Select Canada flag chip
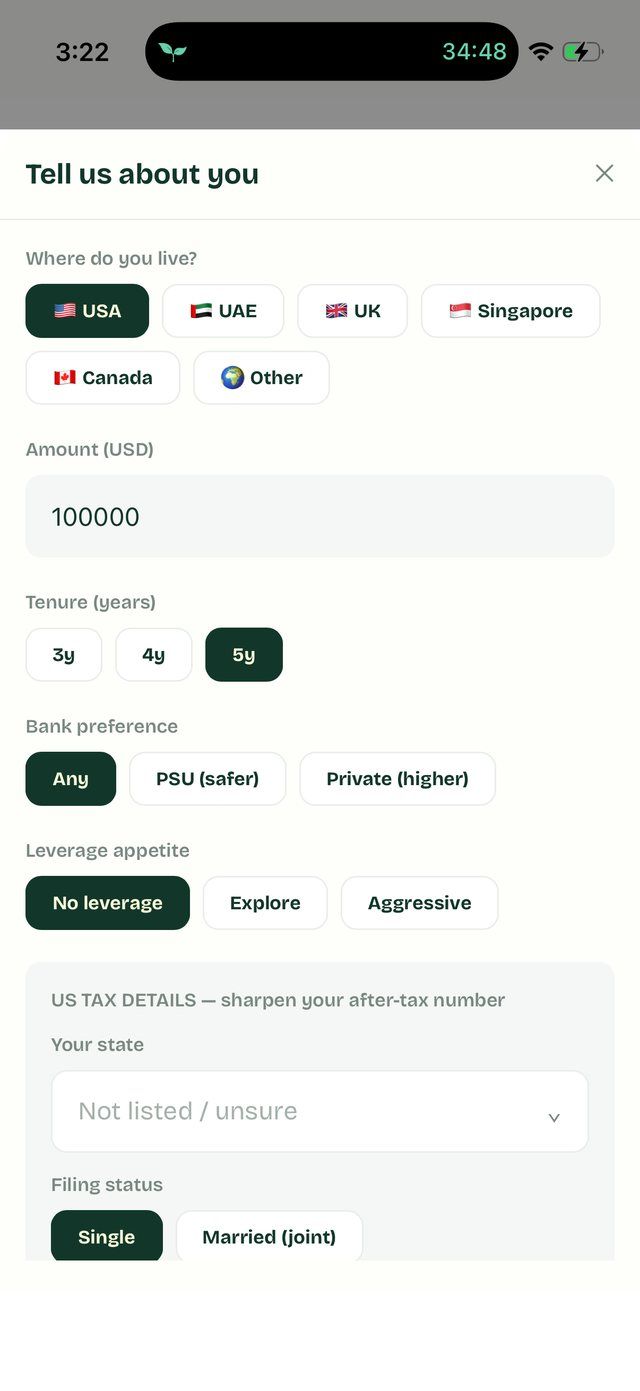 (103, 378)
